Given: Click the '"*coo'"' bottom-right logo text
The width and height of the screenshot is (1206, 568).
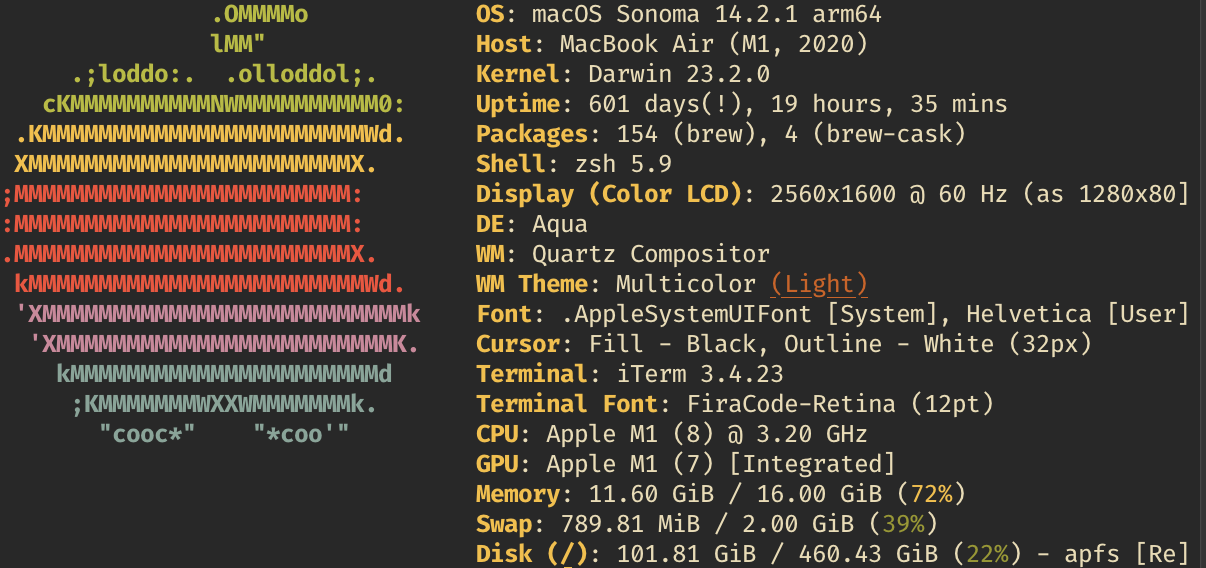Looking at the screenshot, I should click(x=301, y=435).
